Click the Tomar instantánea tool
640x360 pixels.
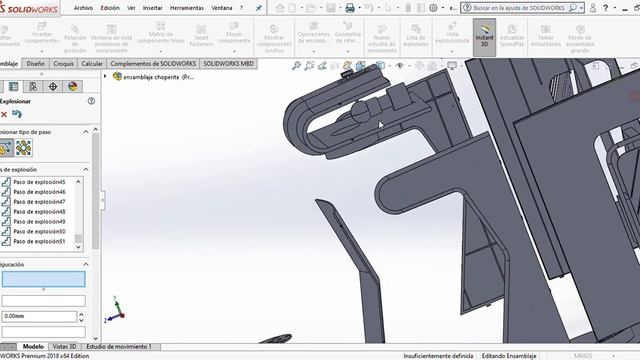click(546, 36)
